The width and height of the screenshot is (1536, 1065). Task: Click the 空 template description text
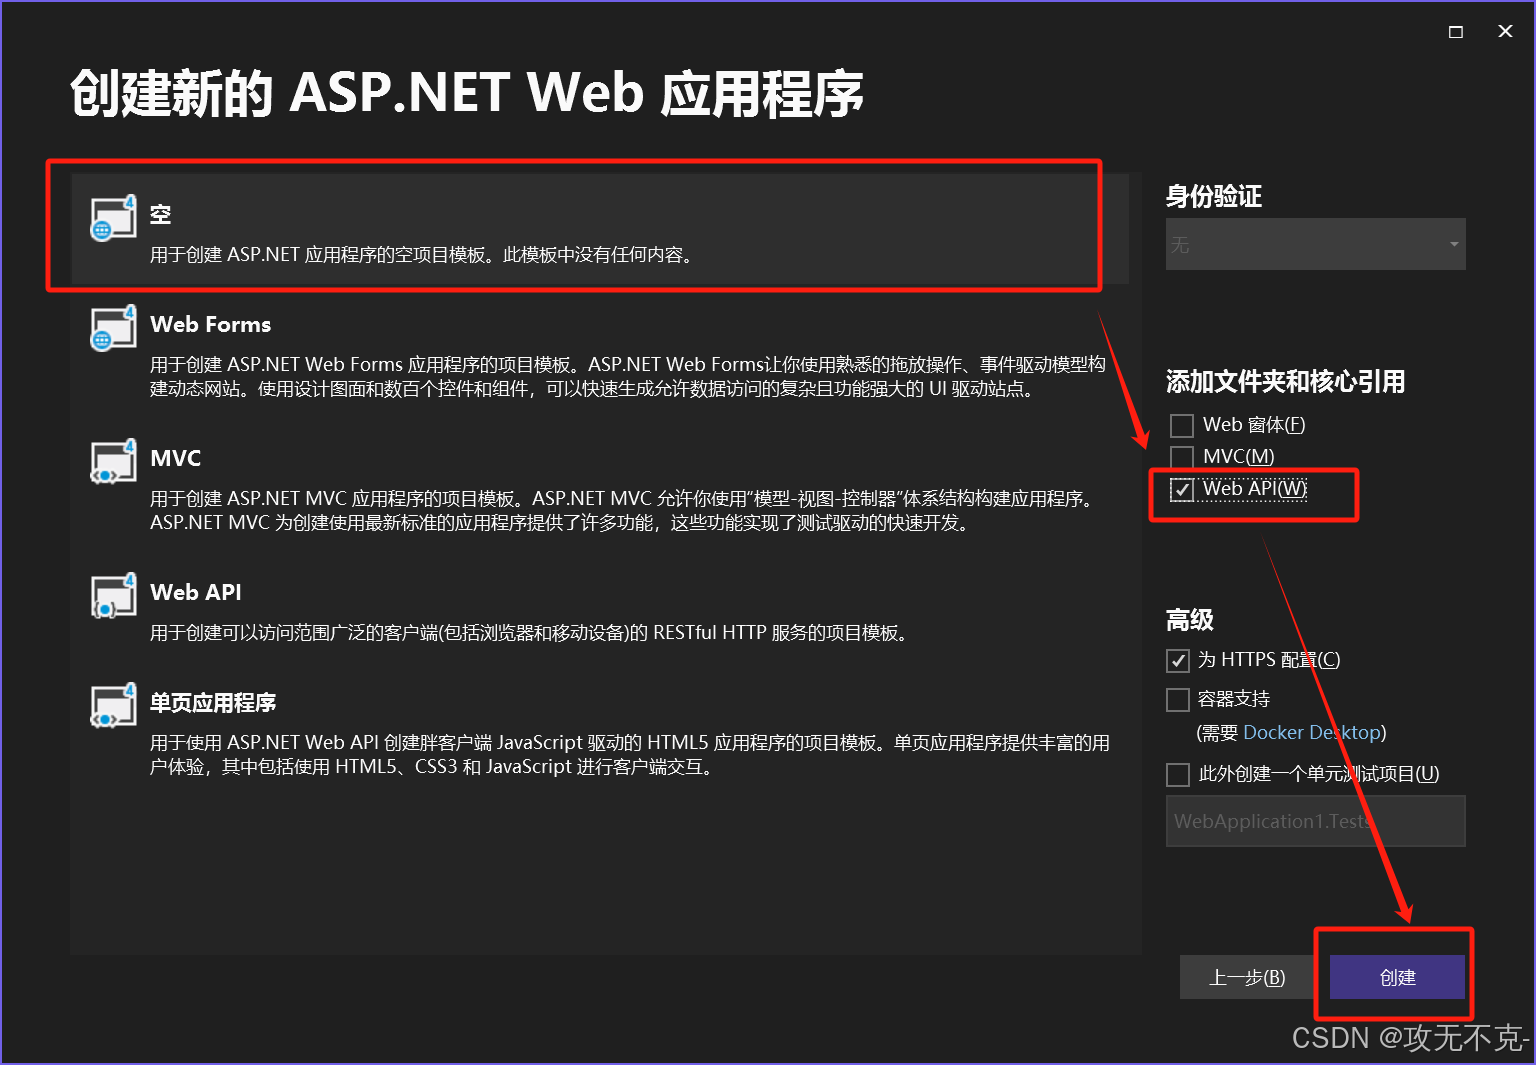pyautogui.click(x=421, y=255)
